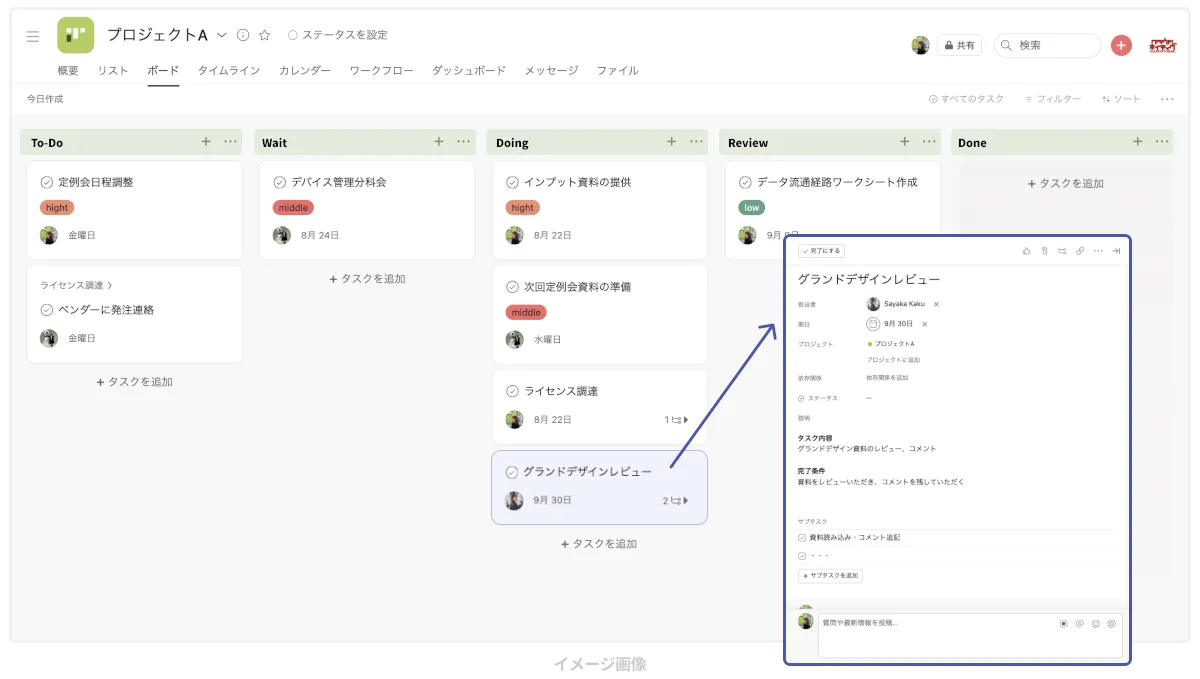Focus the comment box 質問や最新情報を投稿

coord(969,635)
